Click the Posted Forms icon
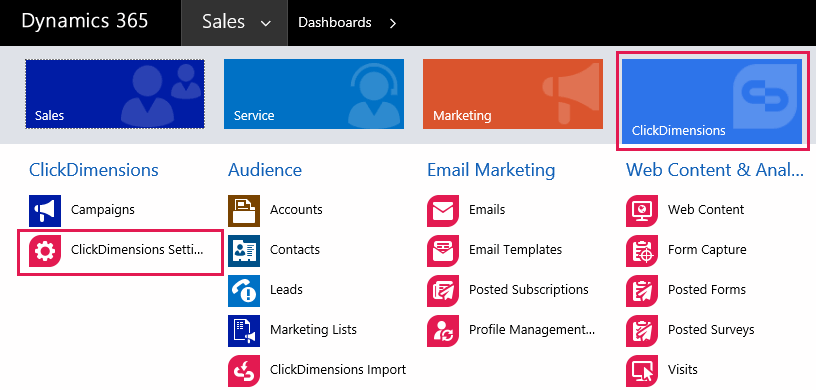 642,291
